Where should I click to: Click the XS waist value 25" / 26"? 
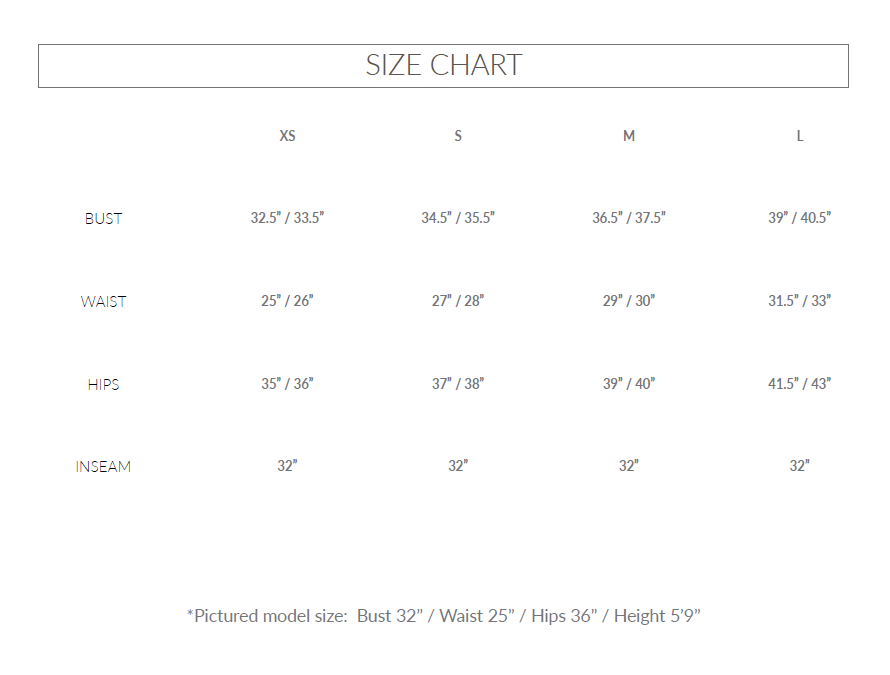click(287, 301)
